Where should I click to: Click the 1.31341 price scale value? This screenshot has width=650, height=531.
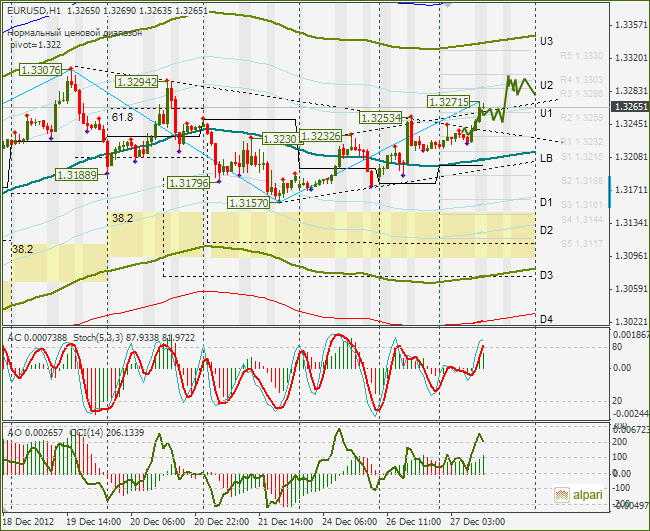[631, 223]
